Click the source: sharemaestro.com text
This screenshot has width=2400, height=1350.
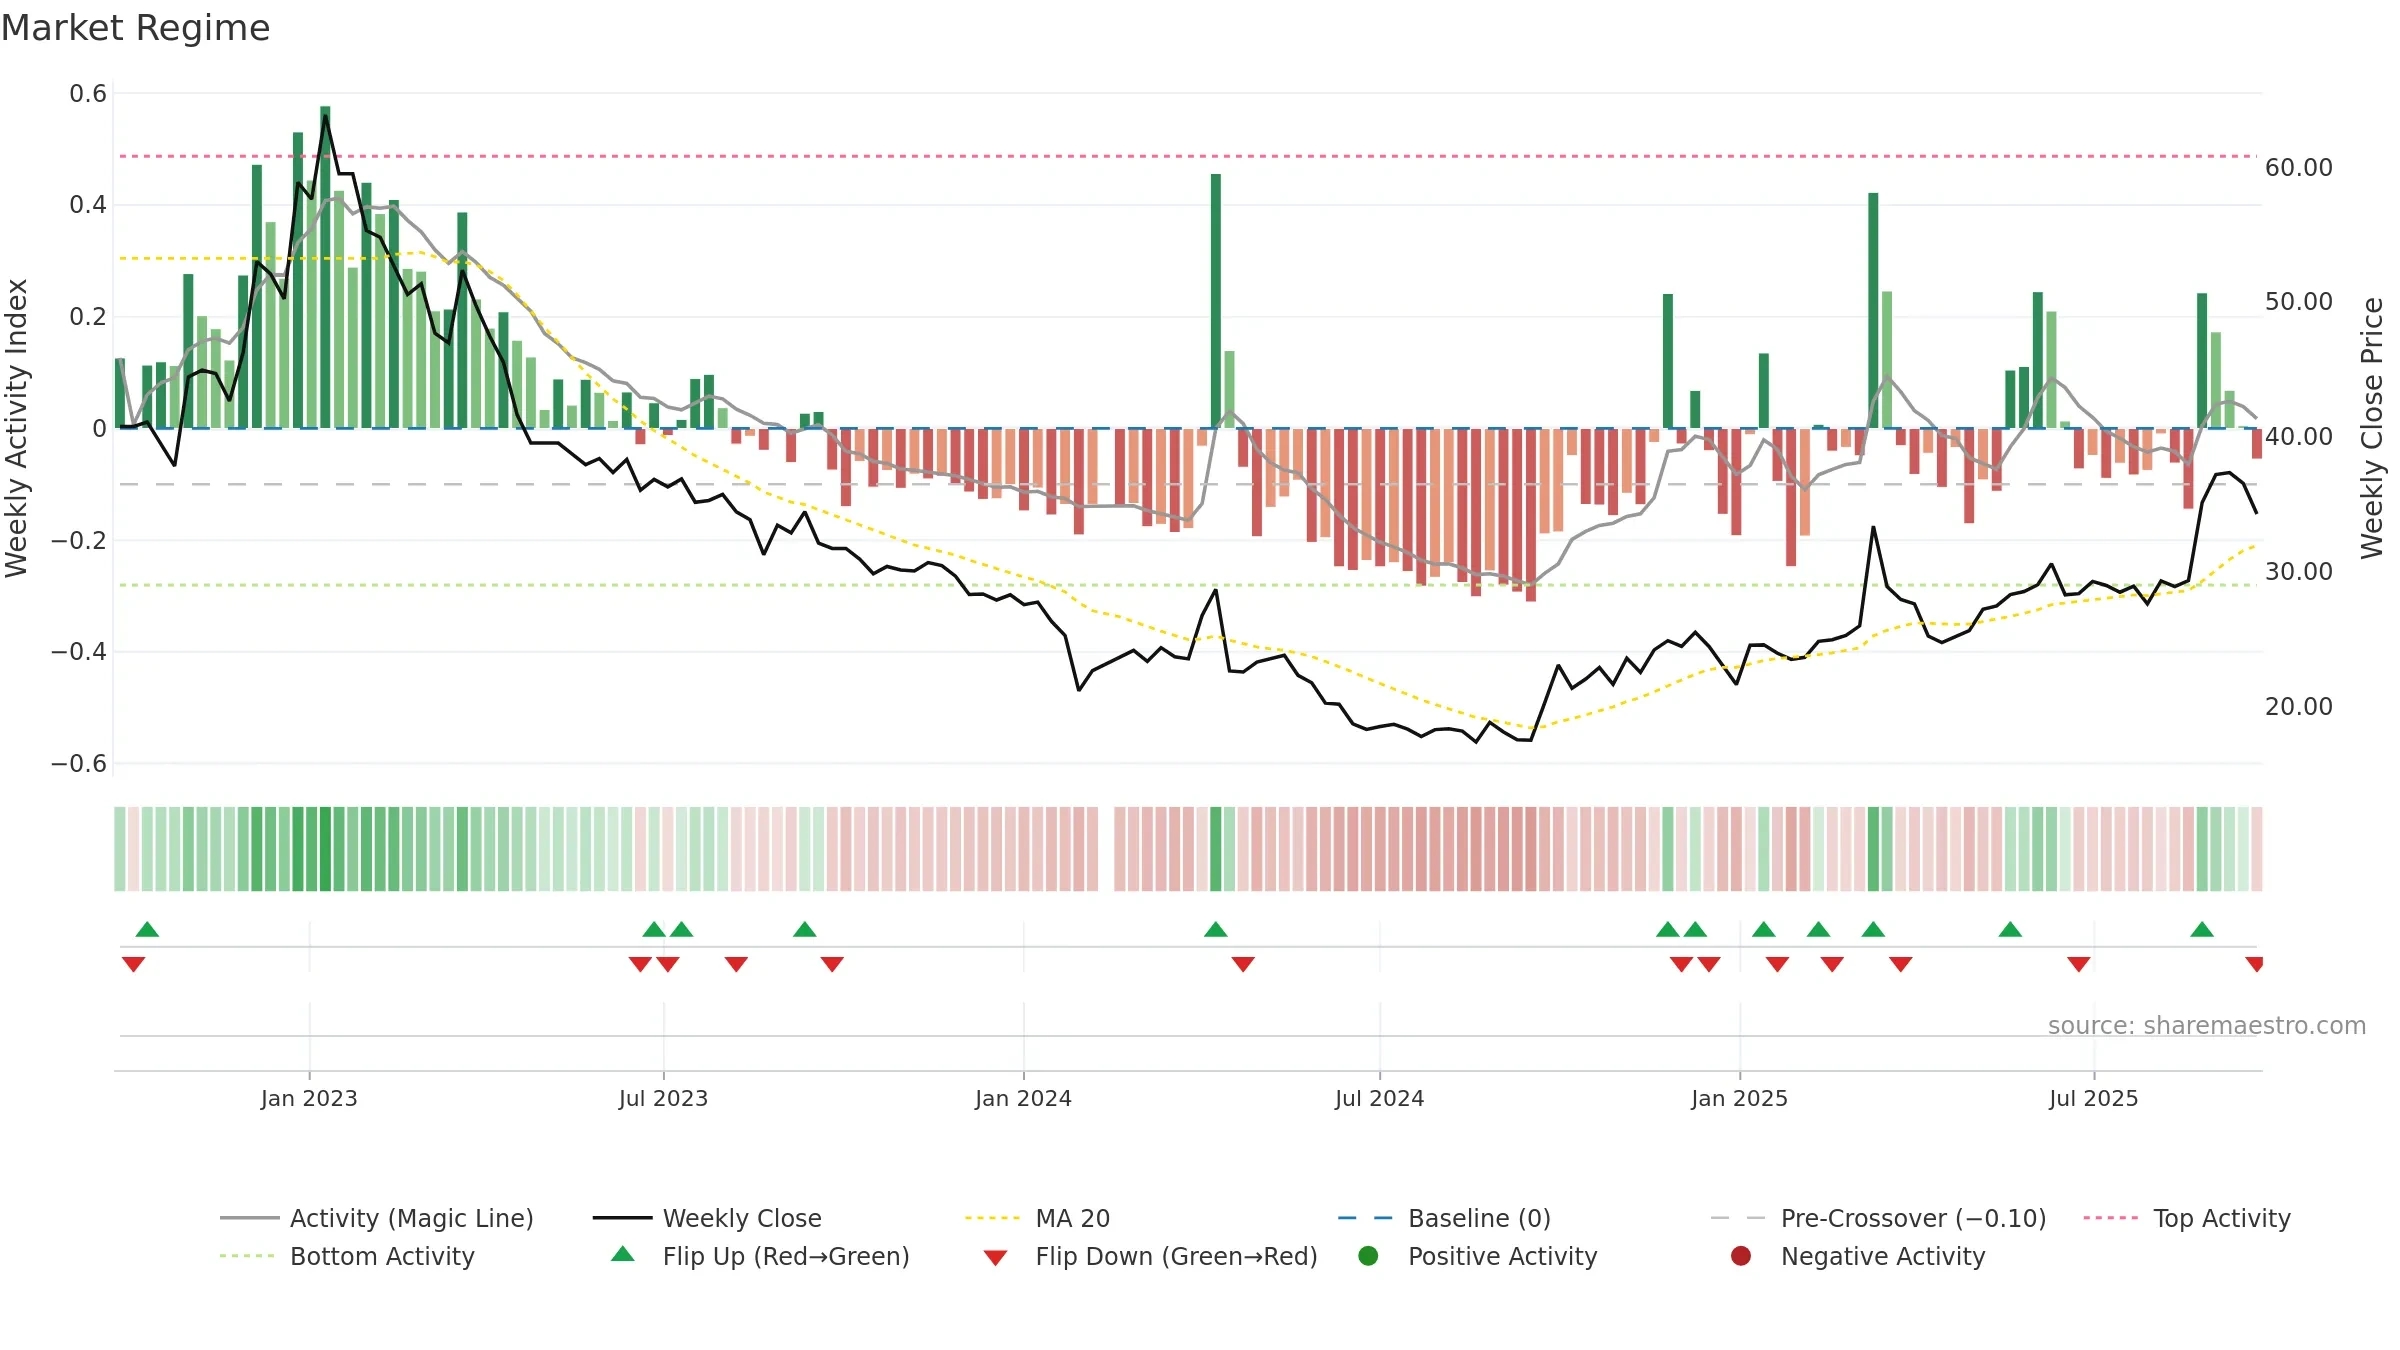2207,1025
